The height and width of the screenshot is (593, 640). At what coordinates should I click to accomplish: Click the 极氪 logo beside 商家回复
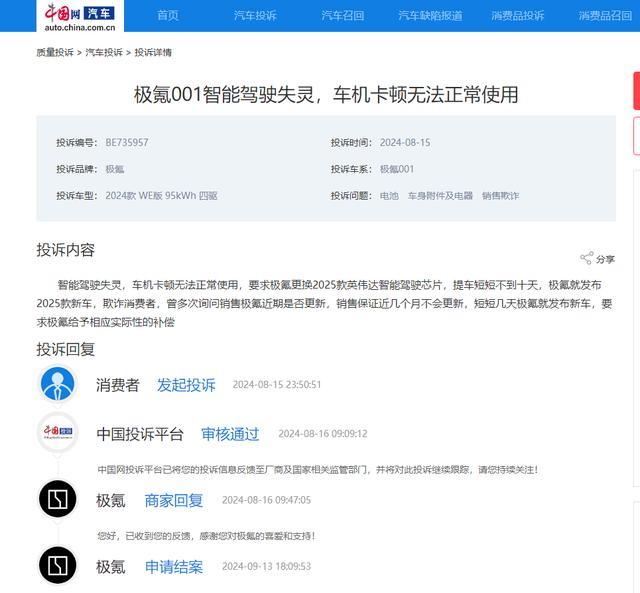58,499
